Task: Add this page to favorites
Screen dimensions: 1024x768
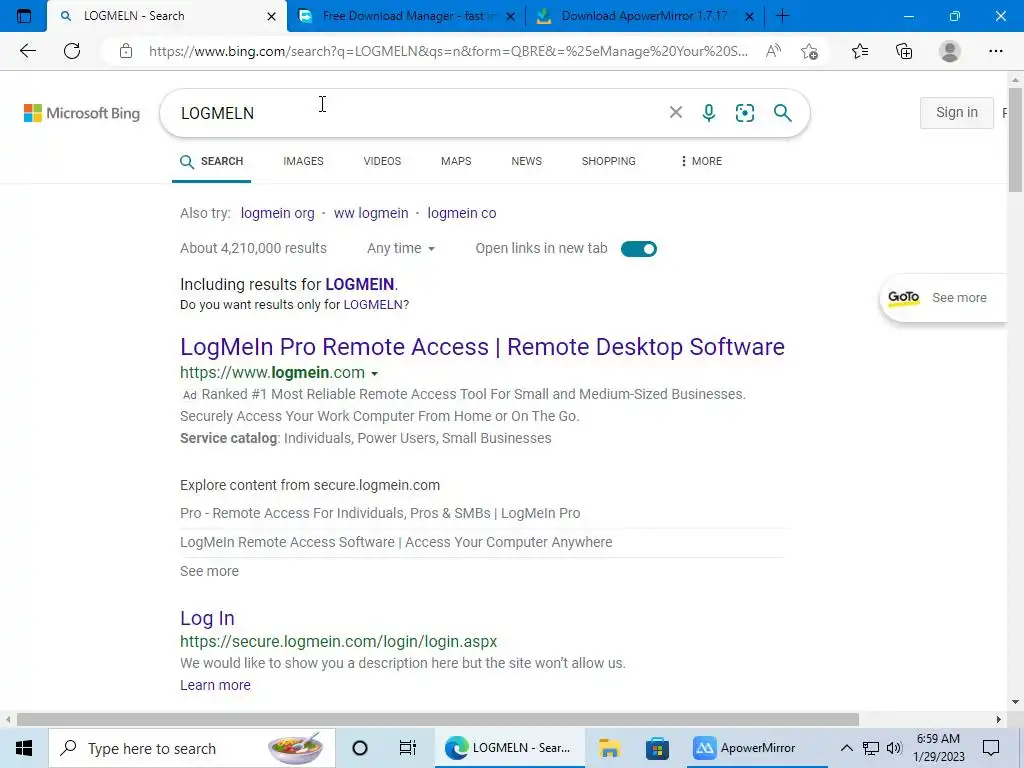Action: click(809, 51)
